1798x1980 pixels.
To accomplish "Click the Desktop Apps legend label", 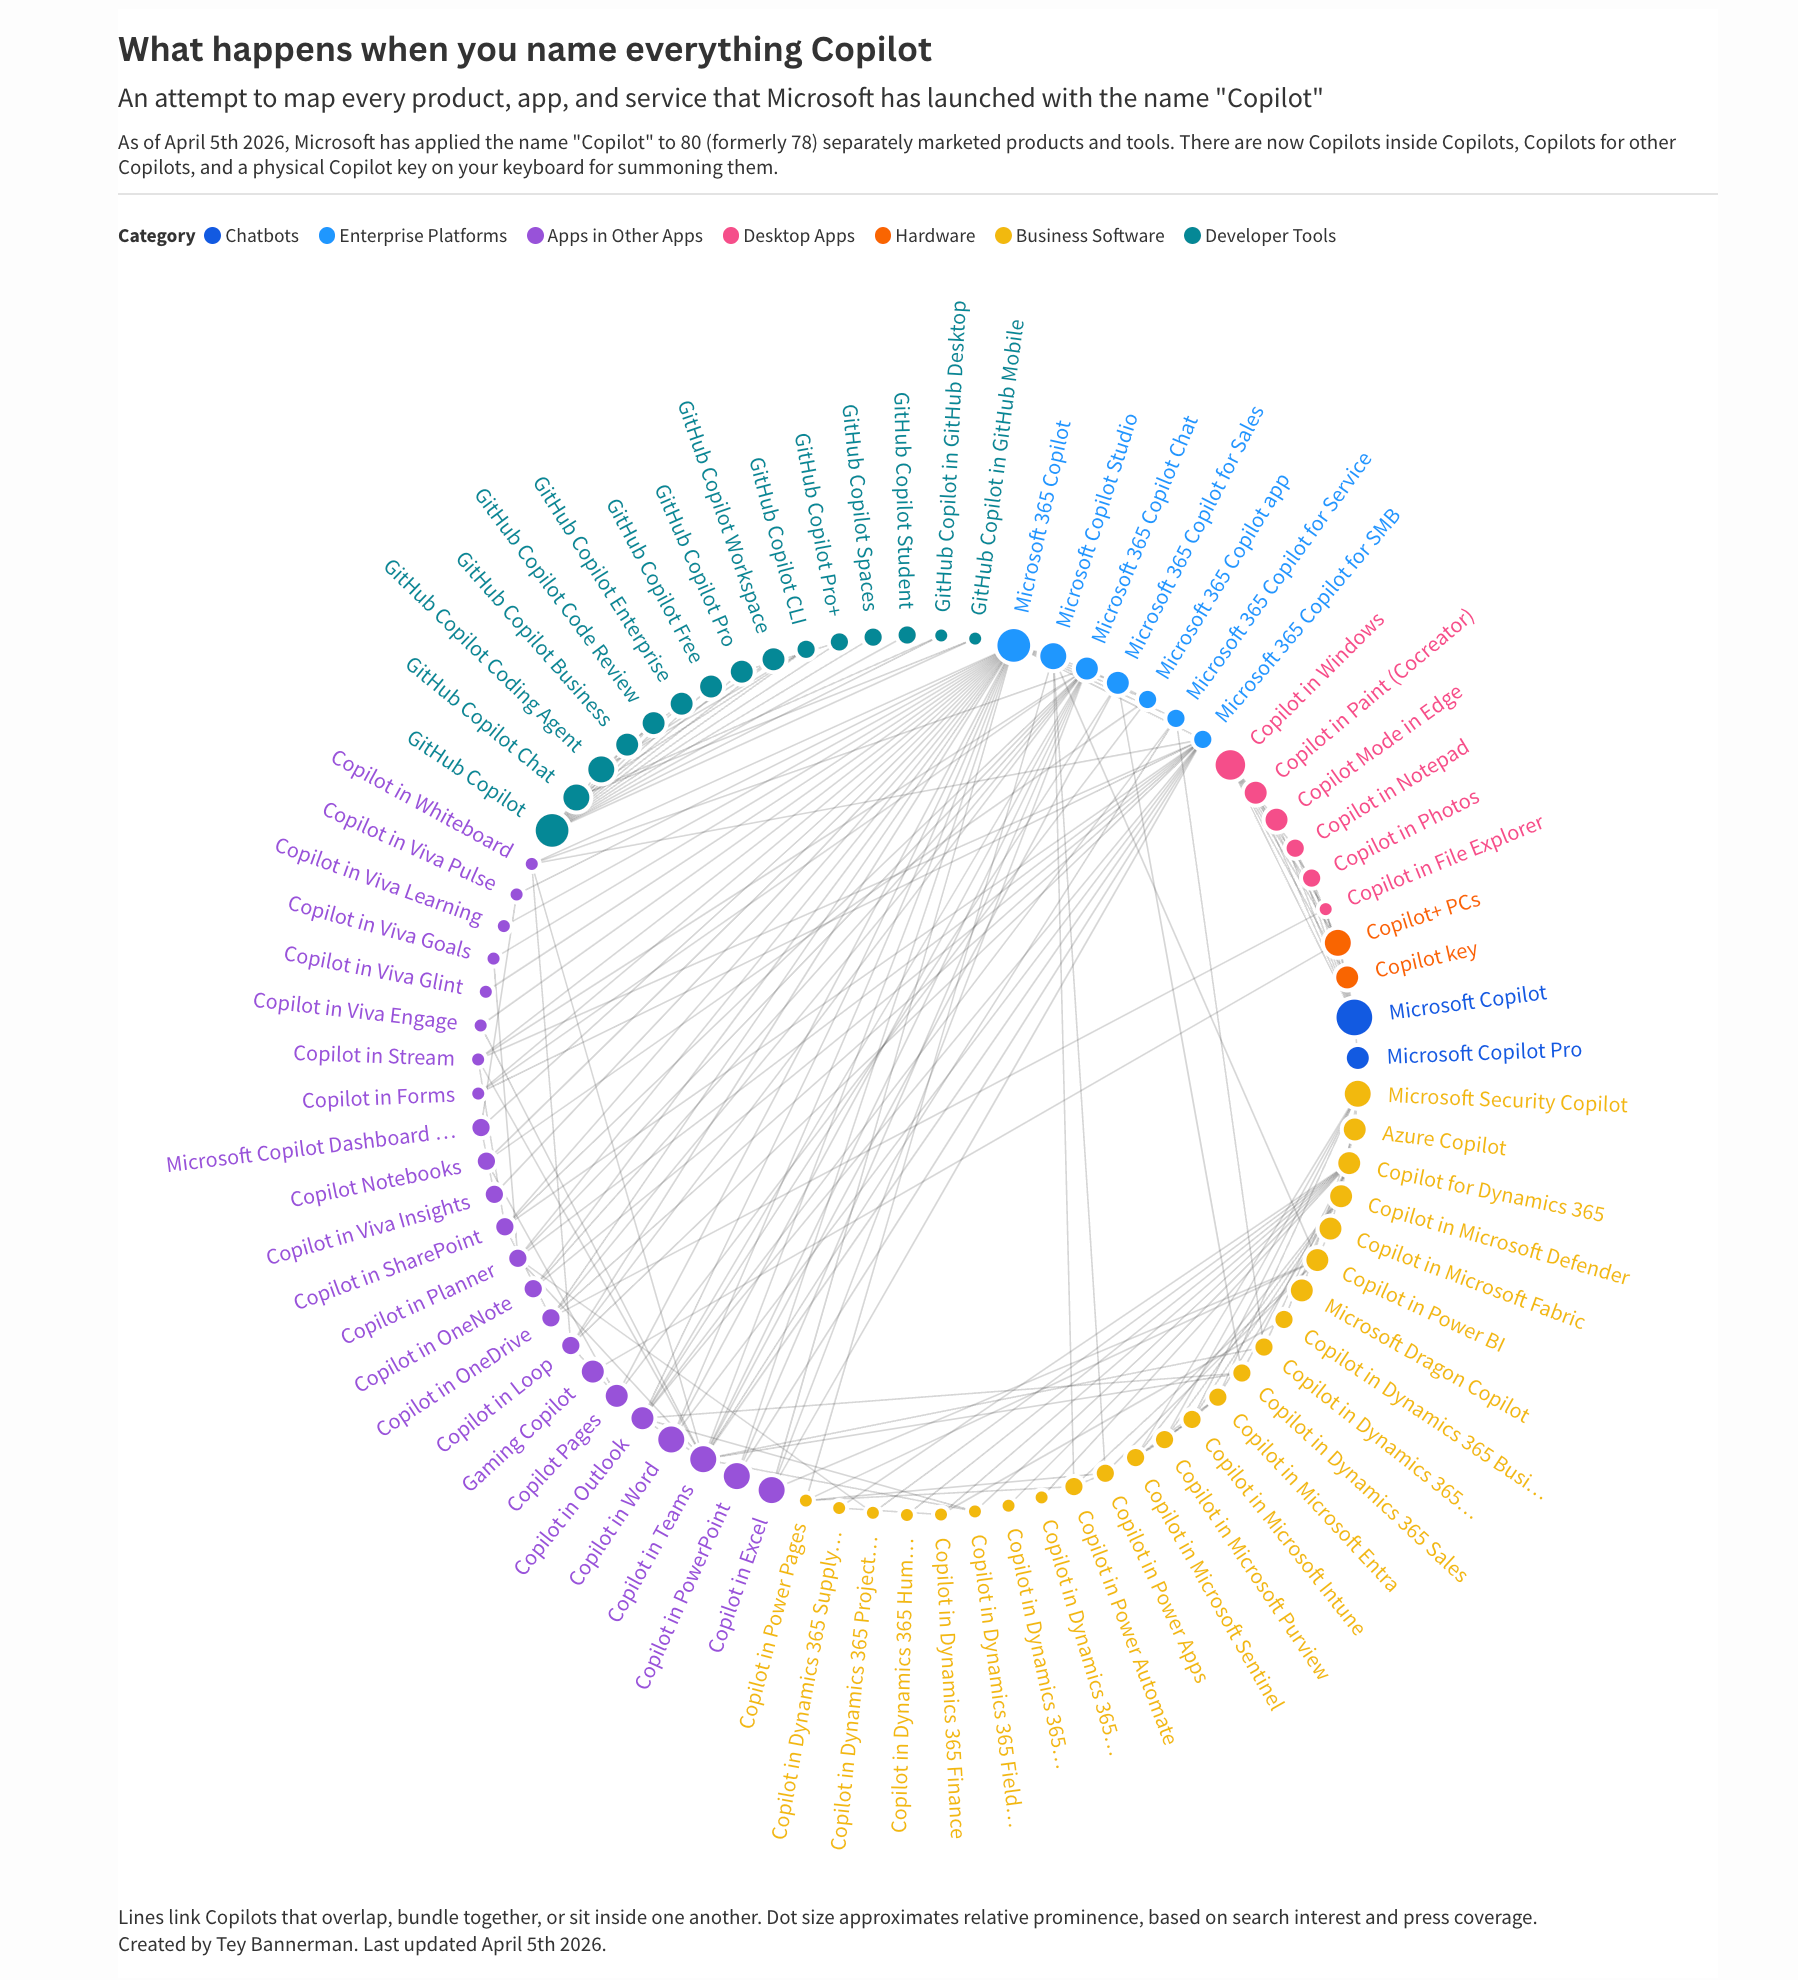I will (x=798, y=236).
